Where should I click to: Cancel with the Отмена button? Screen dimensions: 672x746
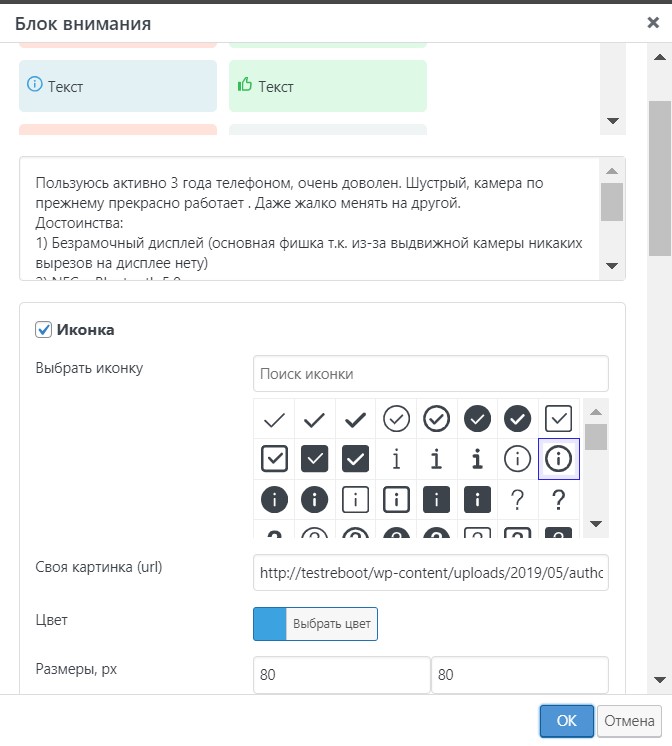629,721
